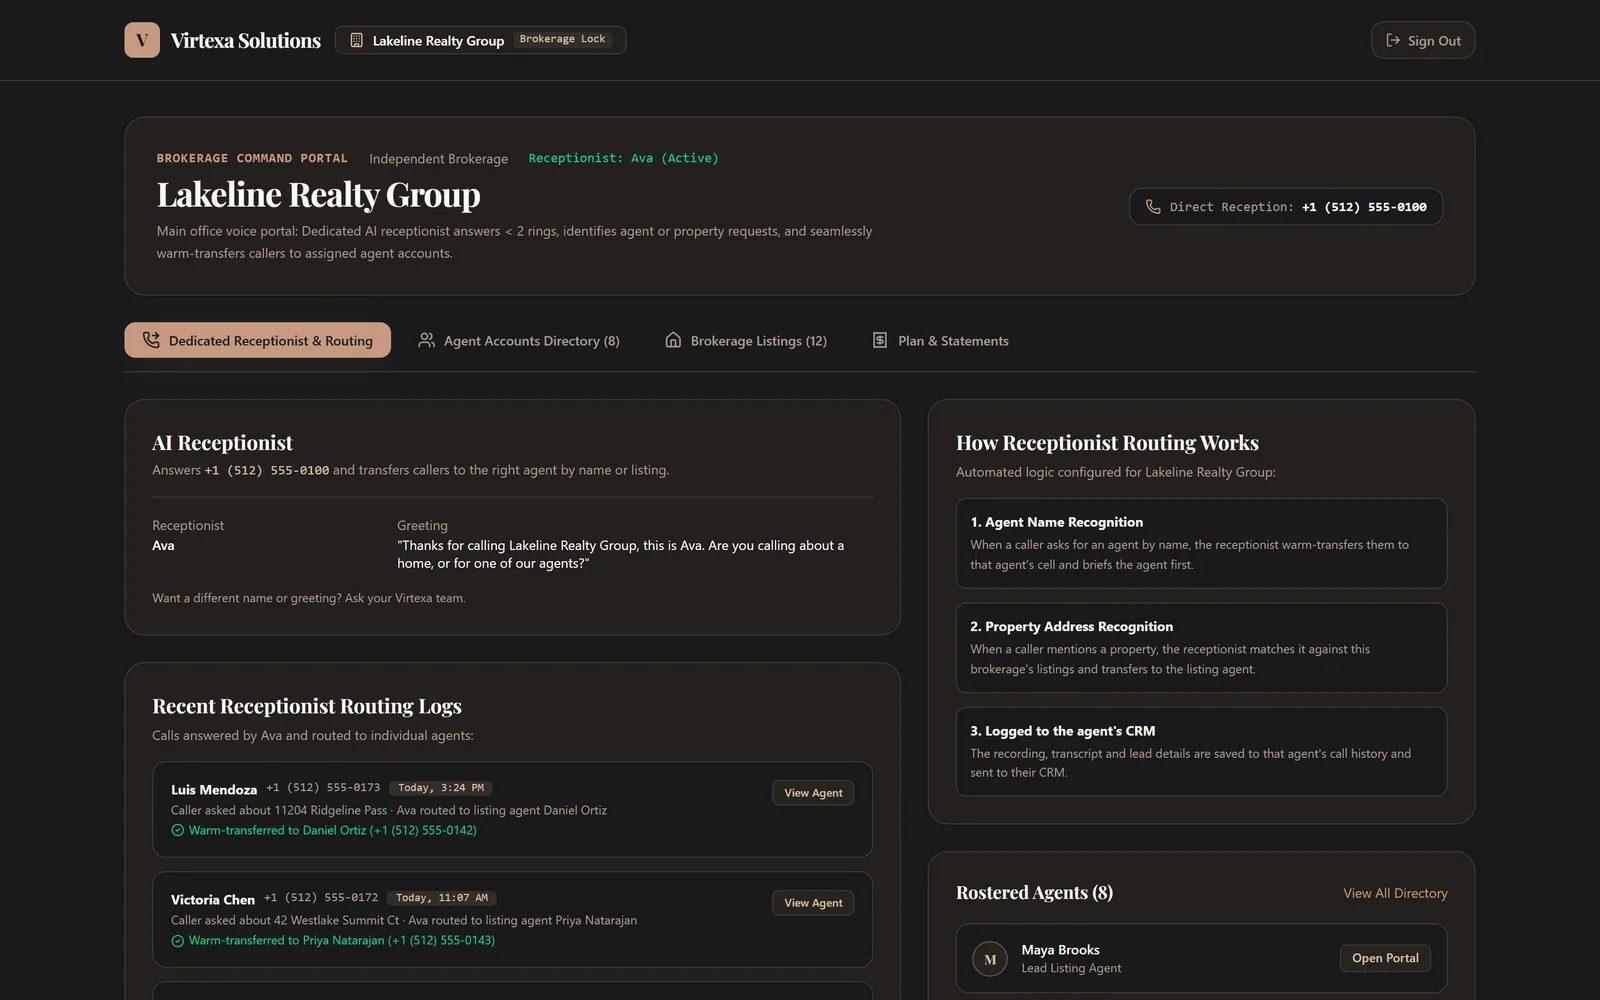Click the Ava greeting quote text
The image size is (1600, 1000).
pyautogui.click(x=620, y=554)
